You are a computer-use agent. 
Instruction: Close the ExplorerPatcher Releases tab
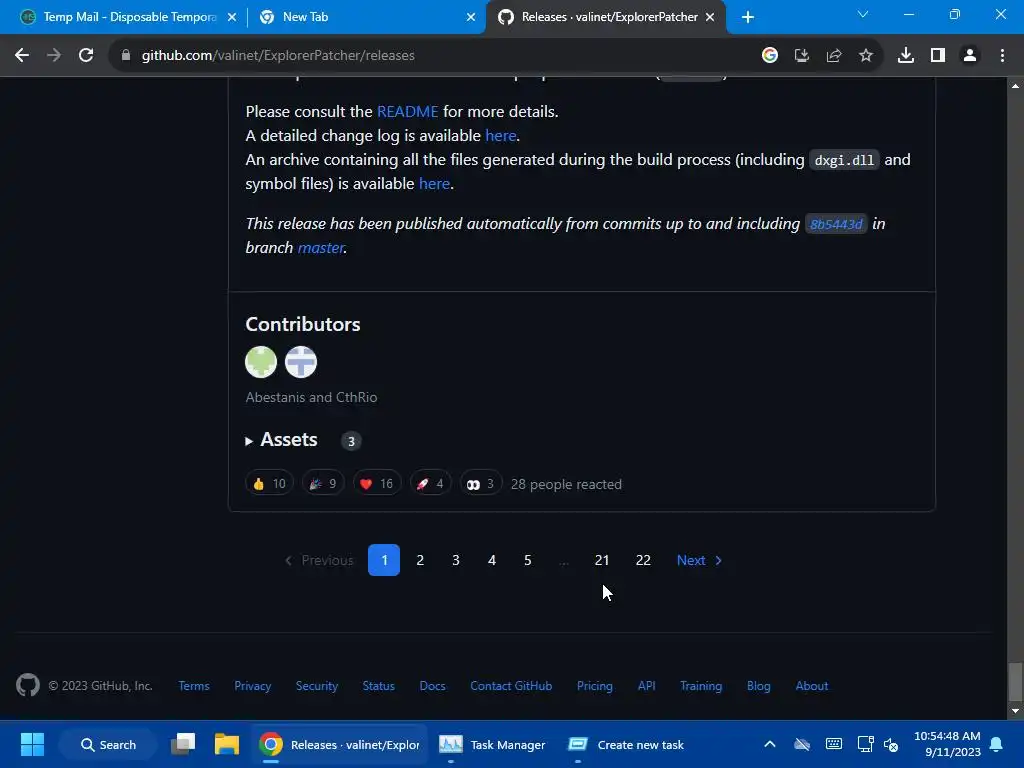tap(710, 17)
